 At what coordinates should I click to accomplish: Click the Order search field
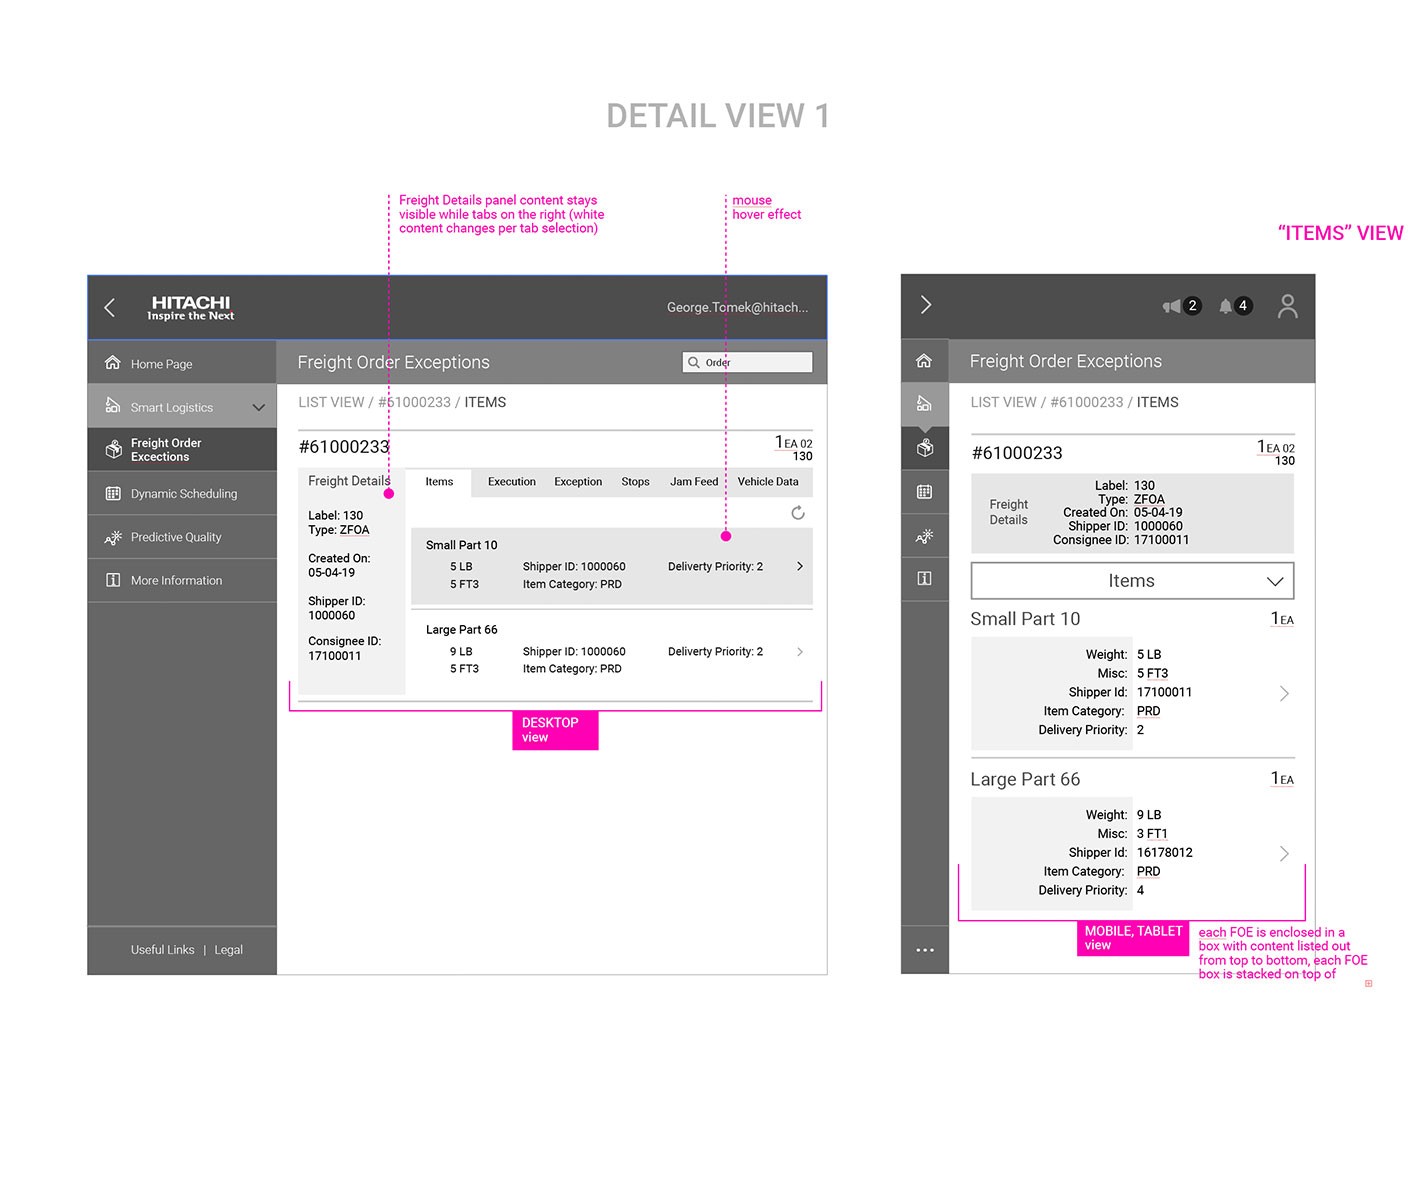(x=748, y=362)
